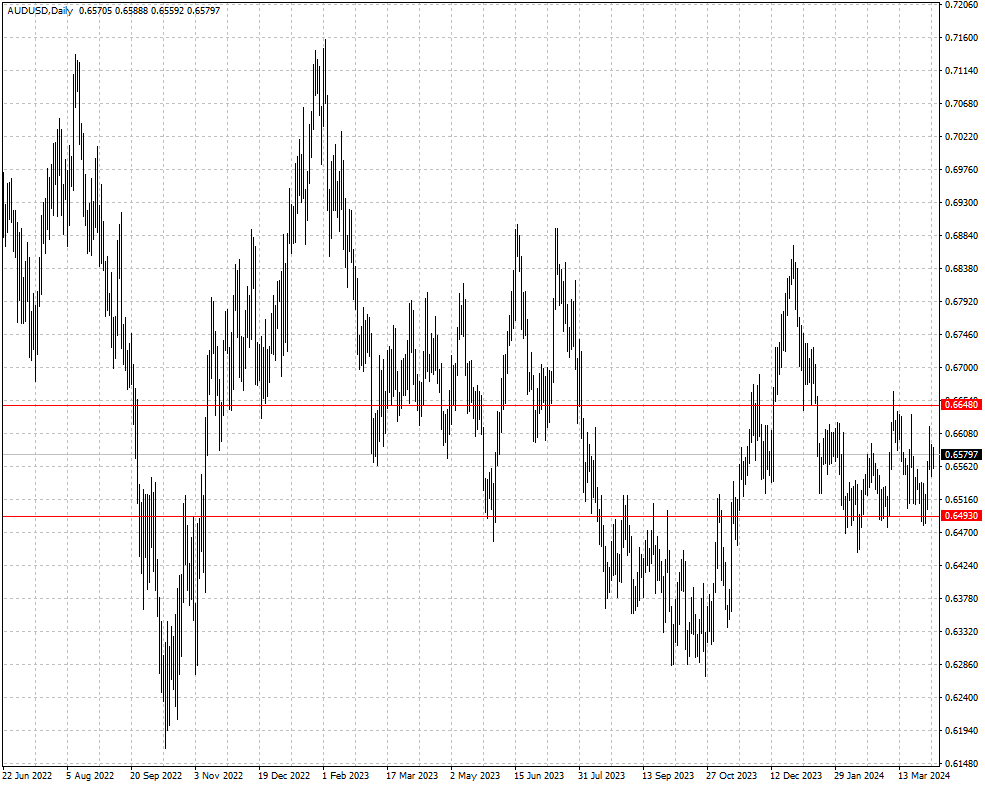Select the red horizontal line at 0.66480
The width and height of the screenshot is (985, 787).
471,405
